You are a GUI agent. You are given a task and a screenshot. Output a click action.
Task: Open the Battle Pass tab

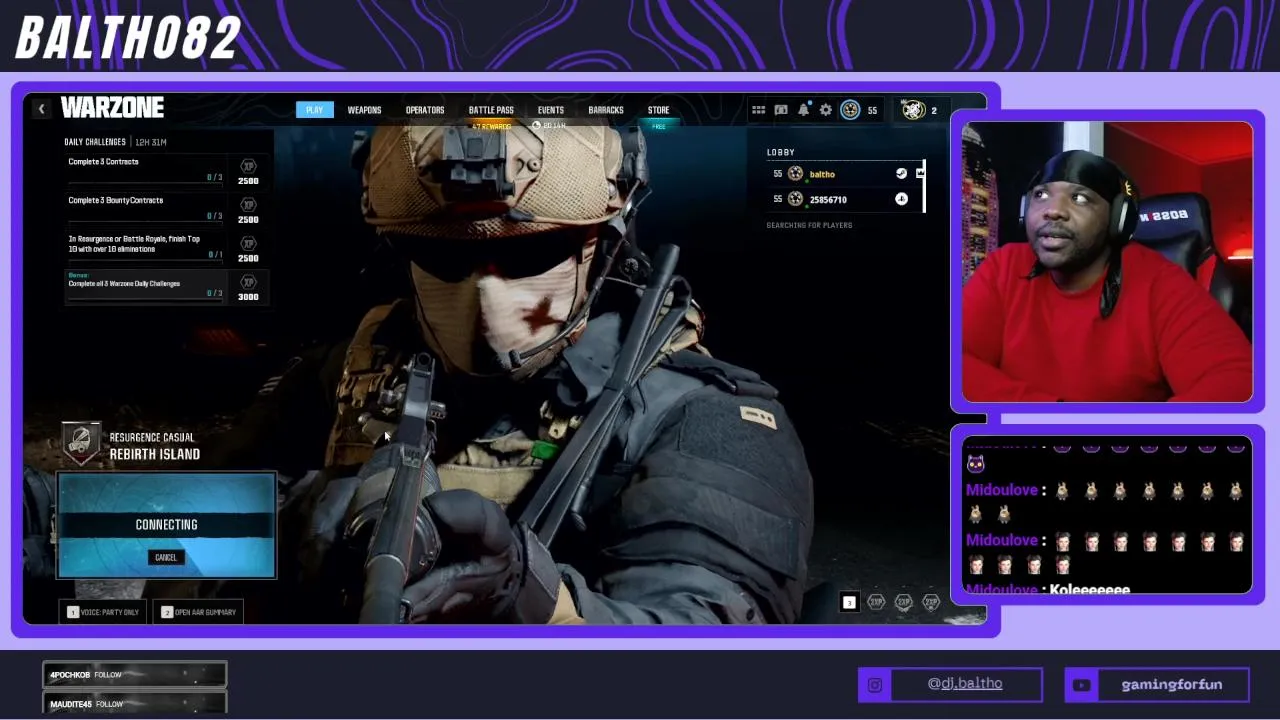pos(491,110)
